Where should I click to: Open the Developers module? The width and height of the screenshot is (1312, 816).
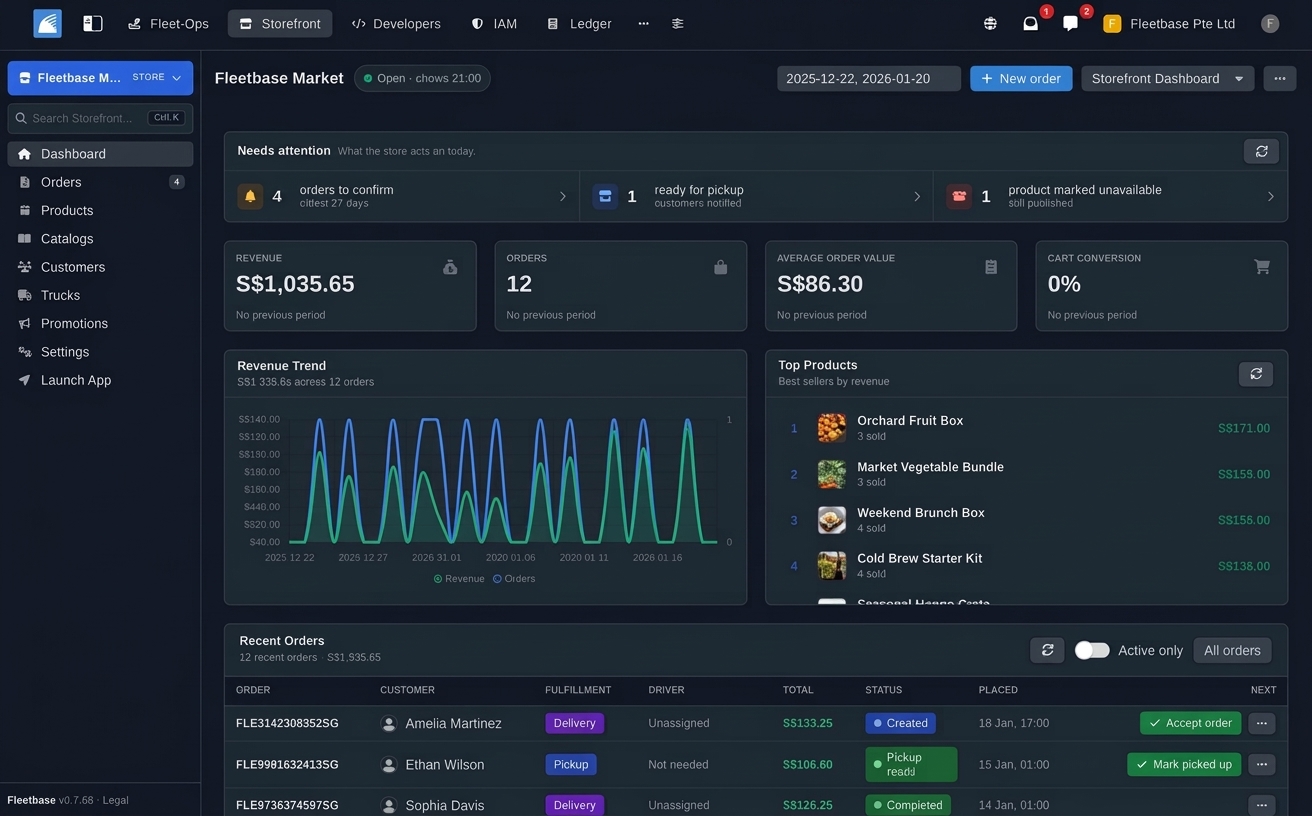(396, 23)
